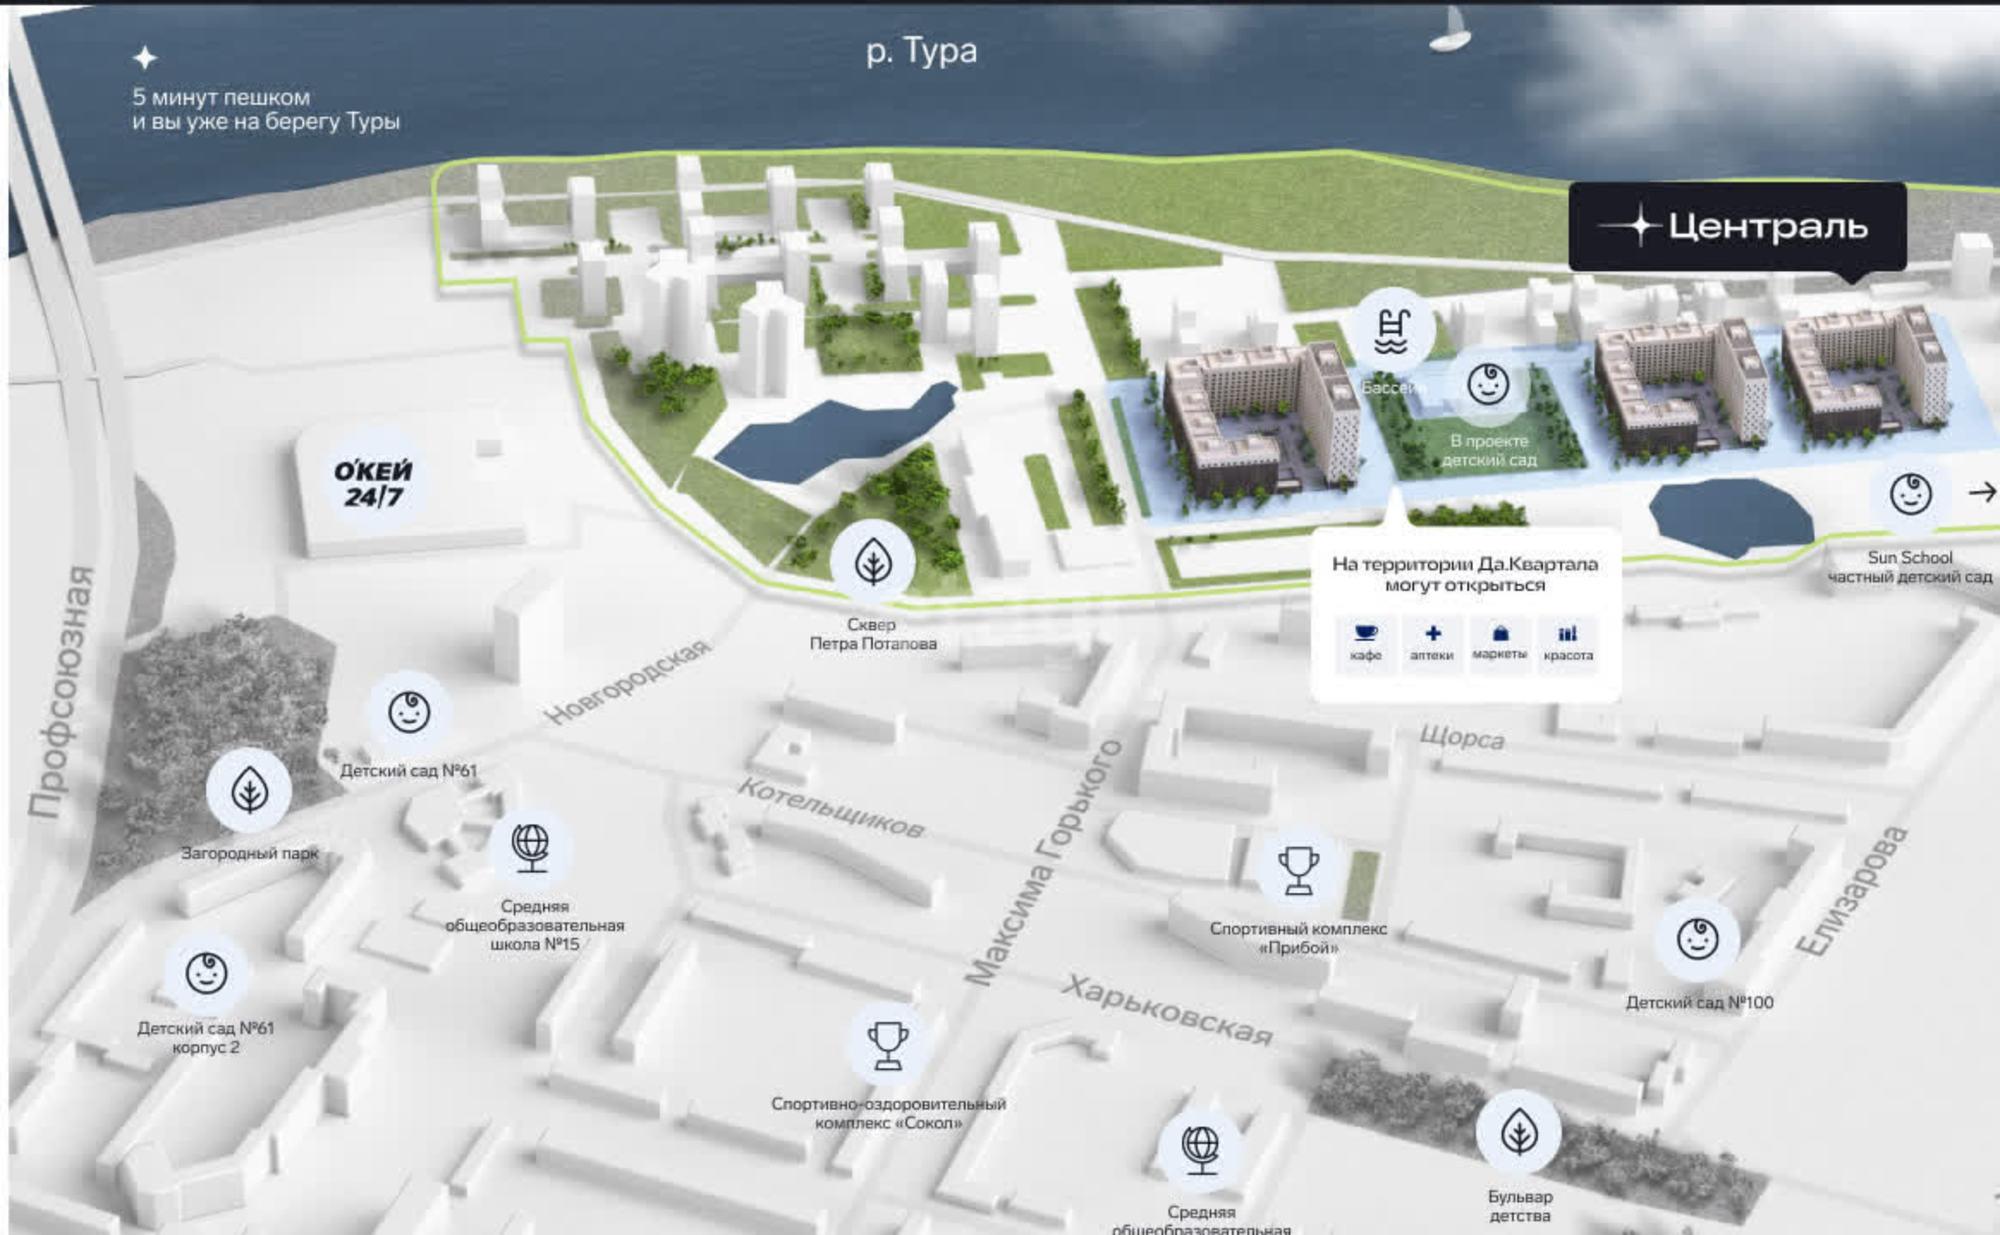This screenshot has width=2000, height=1235.
Task: Click the right arrow next to Sun School
Action: pos(1981,492)
